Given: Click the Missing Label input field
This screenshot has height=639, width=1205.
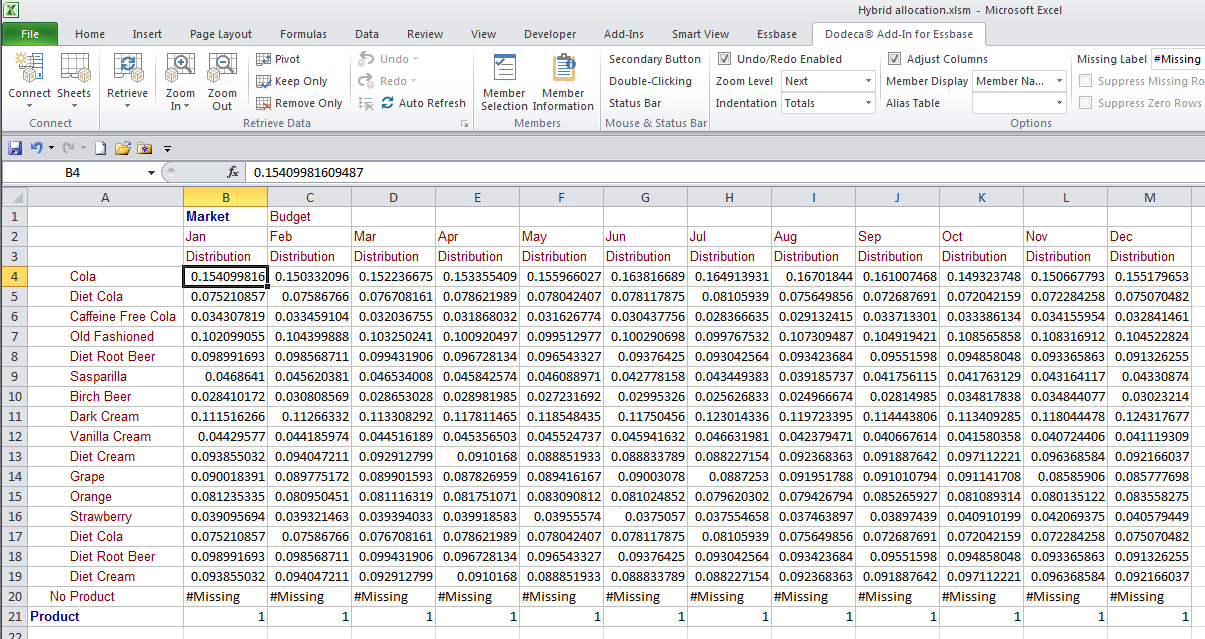Looking at the screenshot, I should (1178, 59).
